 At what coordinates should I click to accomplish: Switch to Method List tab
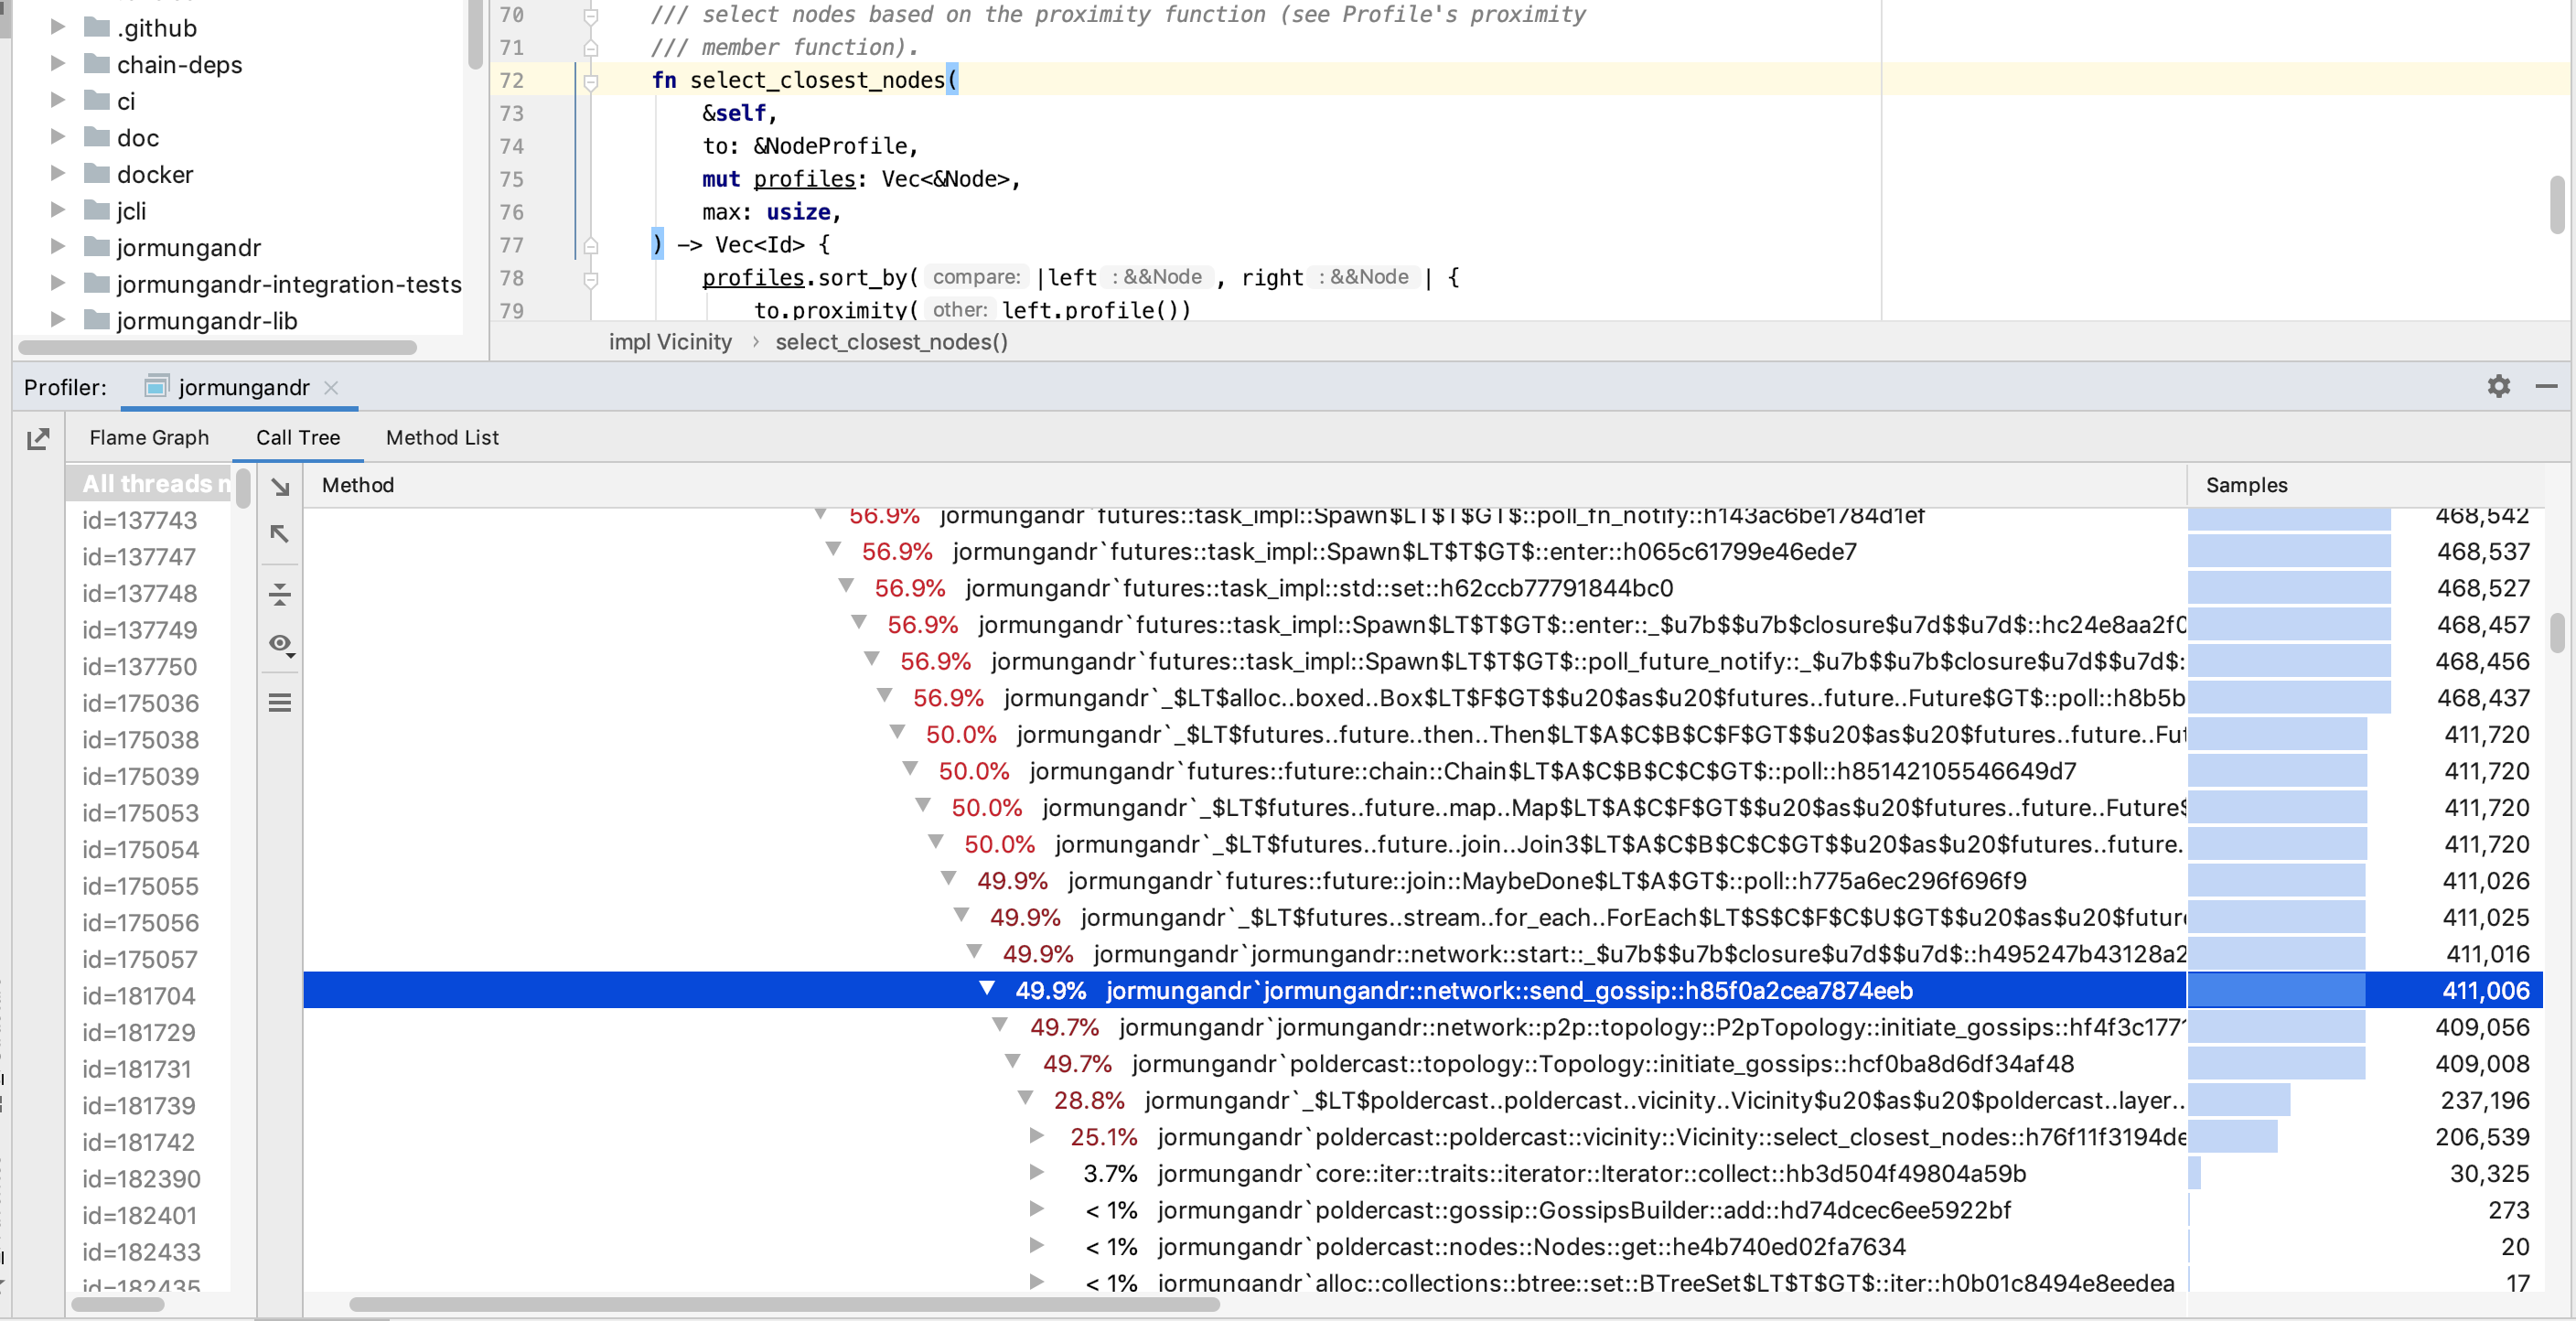click(442, 437)
